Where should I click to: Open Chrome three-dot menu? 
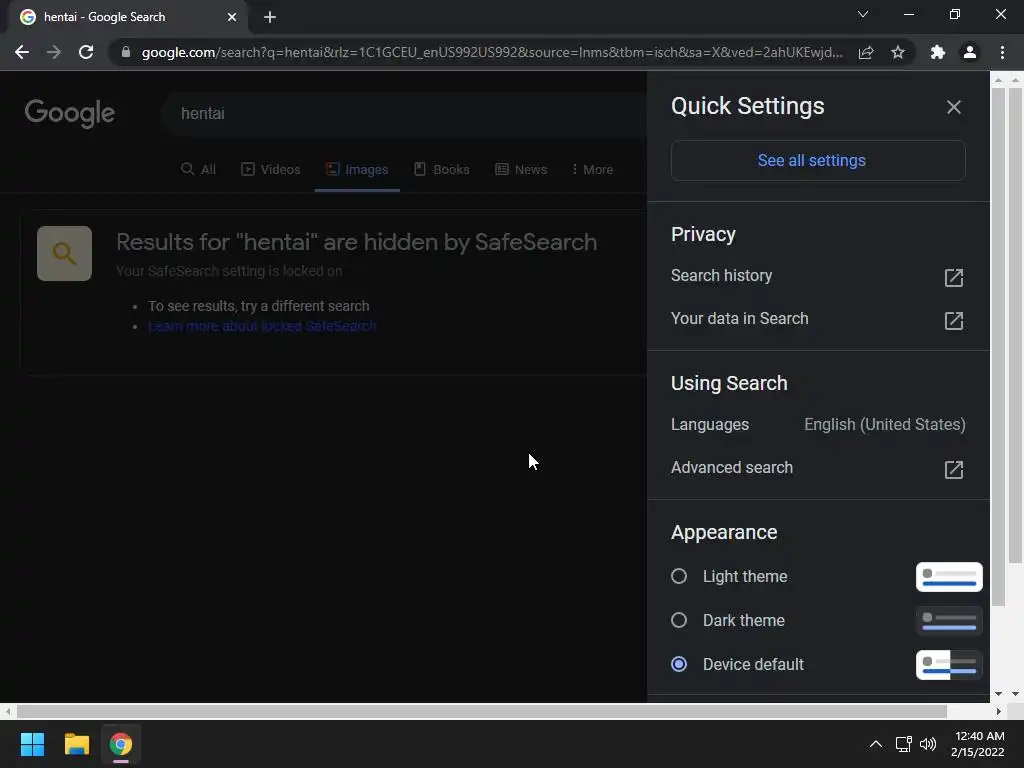[x=1002, y=52]
